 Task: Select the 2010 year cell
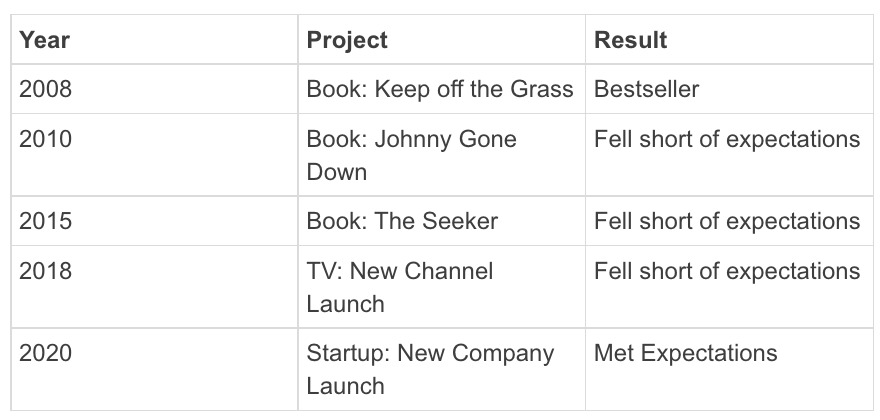coord(46,139)
